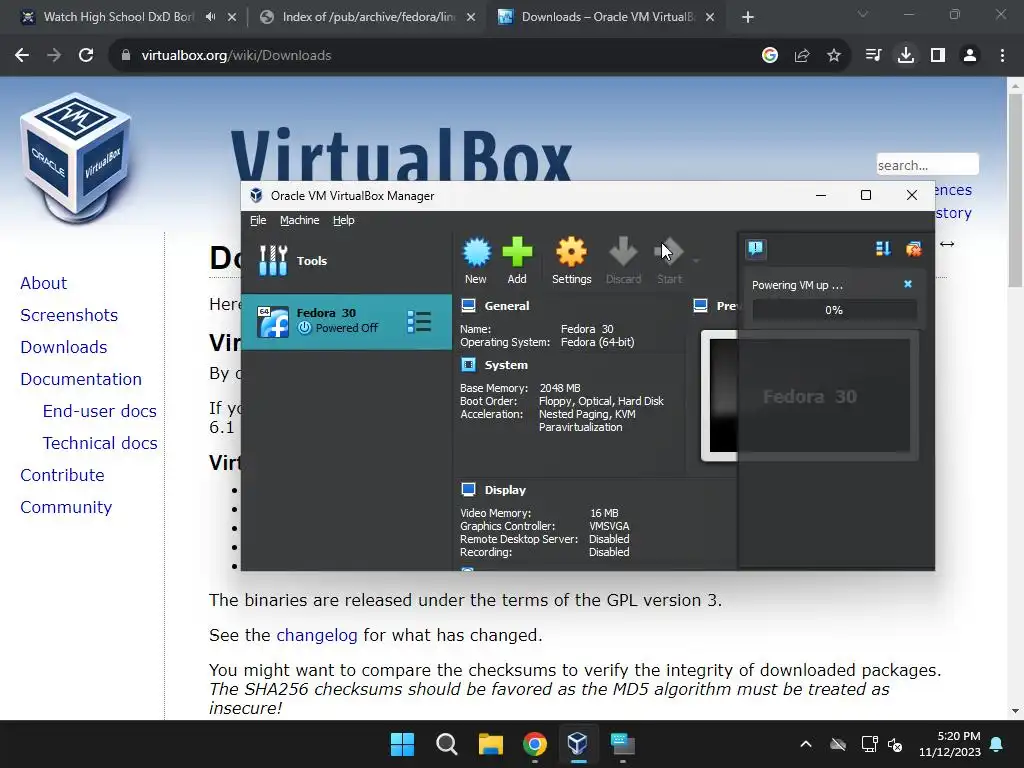1024x768 pixels.
Task: Open the Fedora 30 machine tools list menu
Action: pyautogui.click(x=419, y=321)
